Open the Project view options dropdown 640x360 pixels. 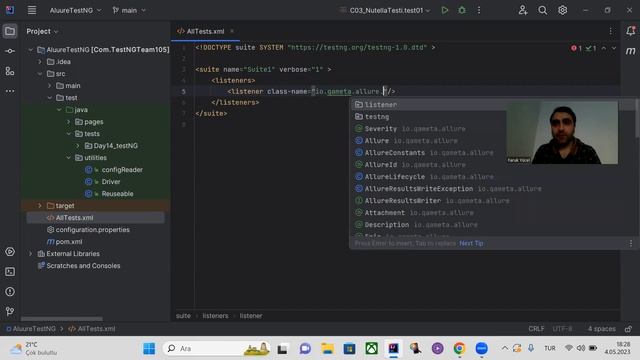coord(42,31)
